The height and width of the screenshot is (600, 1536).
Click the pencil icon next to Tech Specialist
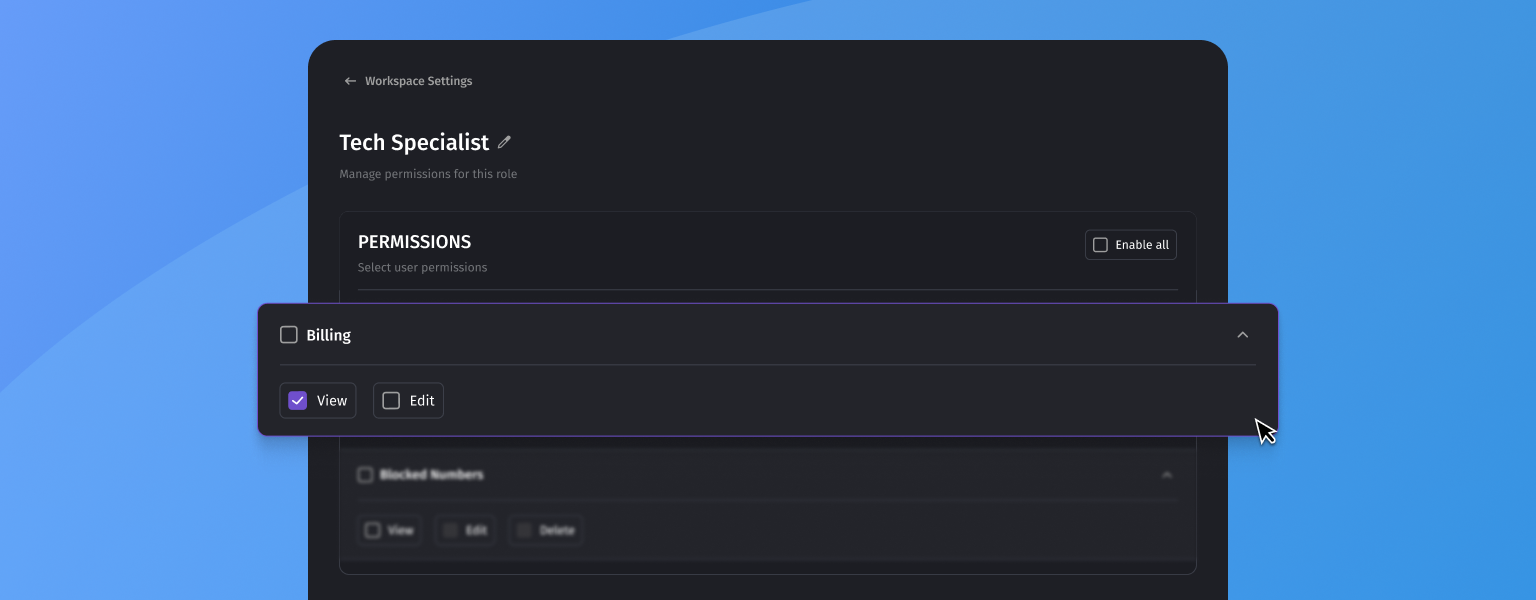(504, 142)
